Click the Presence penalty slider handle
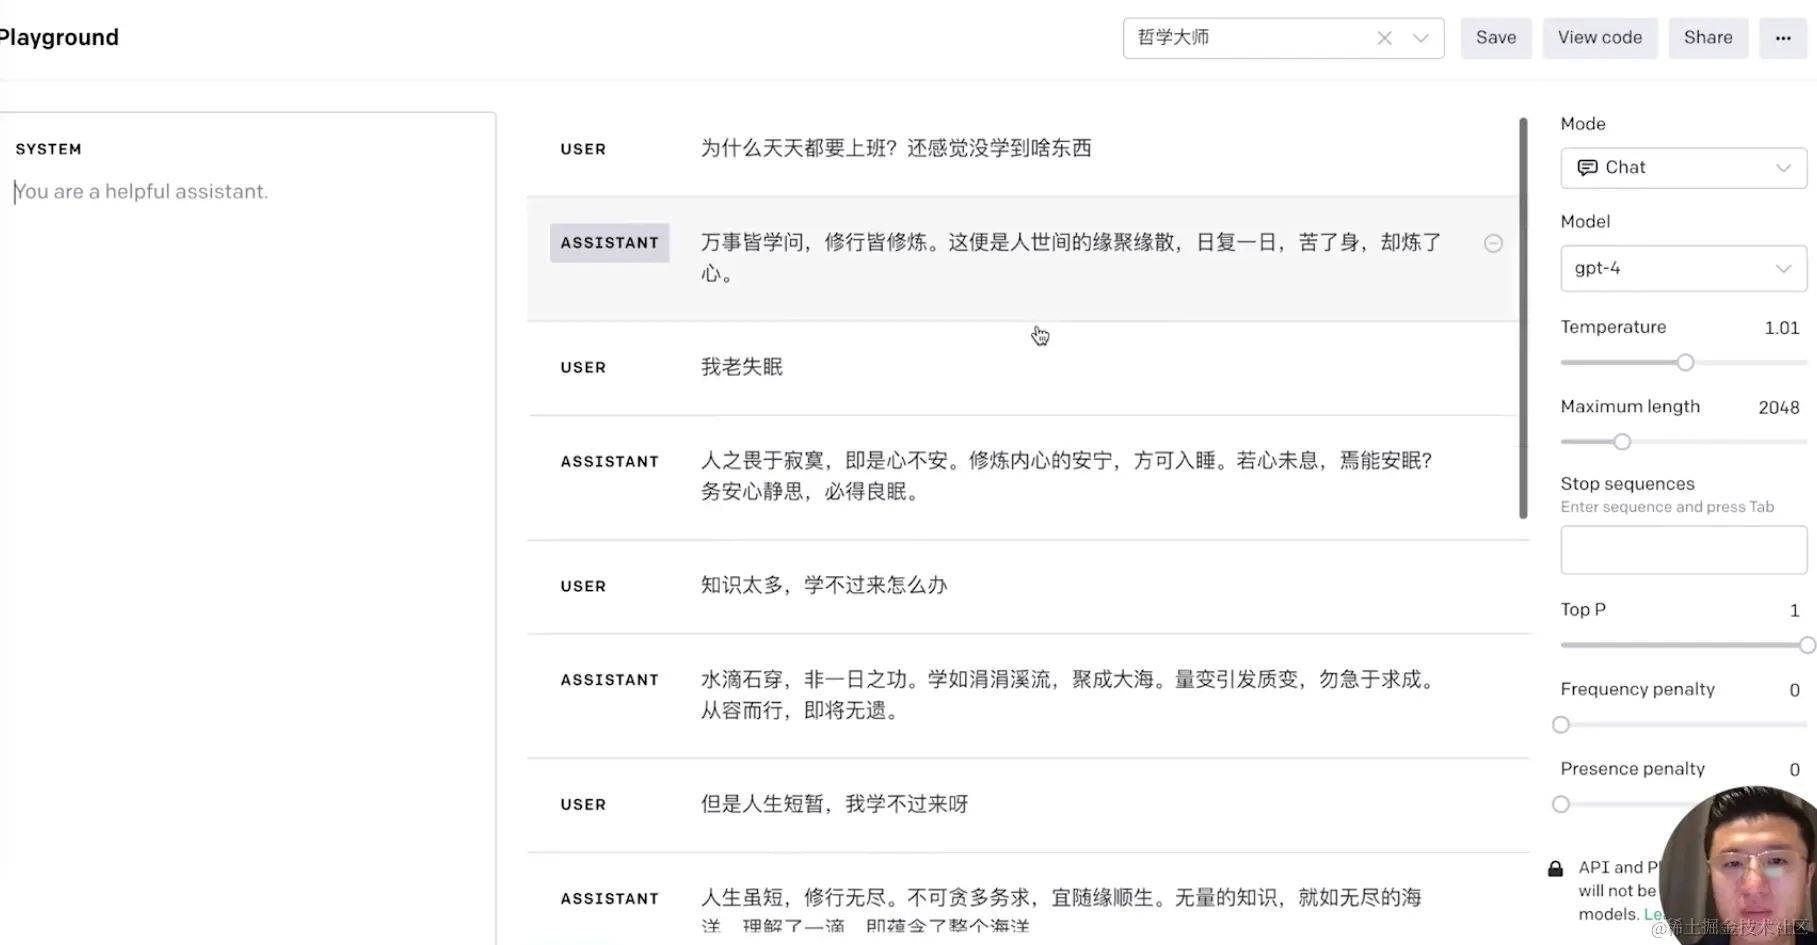Viewport: 1817px width, 945px height. click(1561, 804)
